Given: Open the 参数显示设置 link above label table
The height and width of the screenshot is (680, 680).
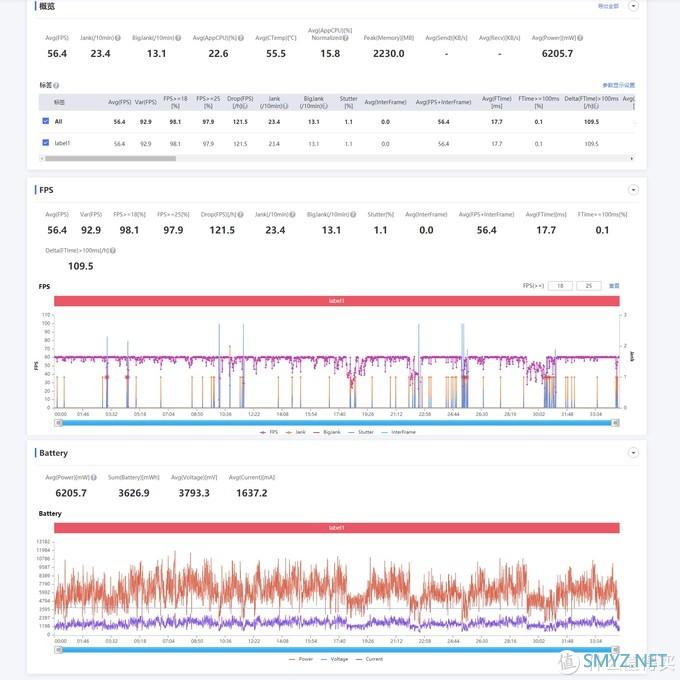Looking at the screenshot, I should coord(618,85).
